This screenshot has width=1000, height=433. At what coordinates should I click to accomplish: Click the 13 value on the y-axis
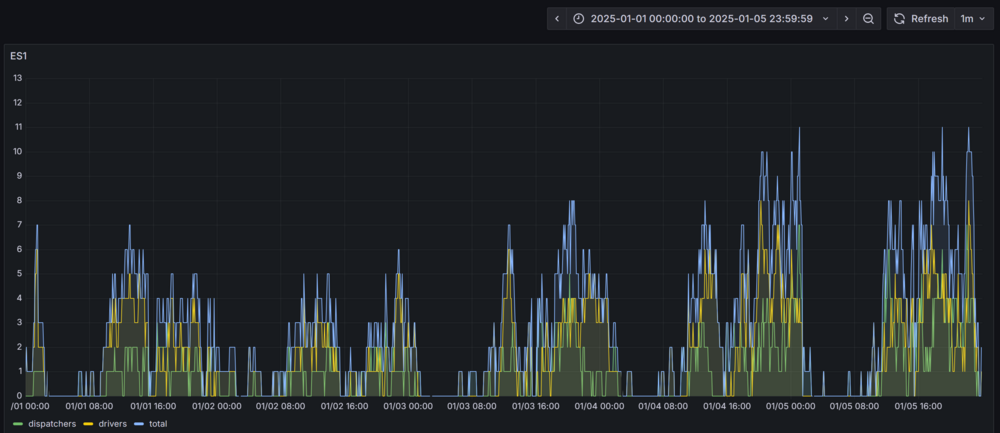tap(18, 78)
